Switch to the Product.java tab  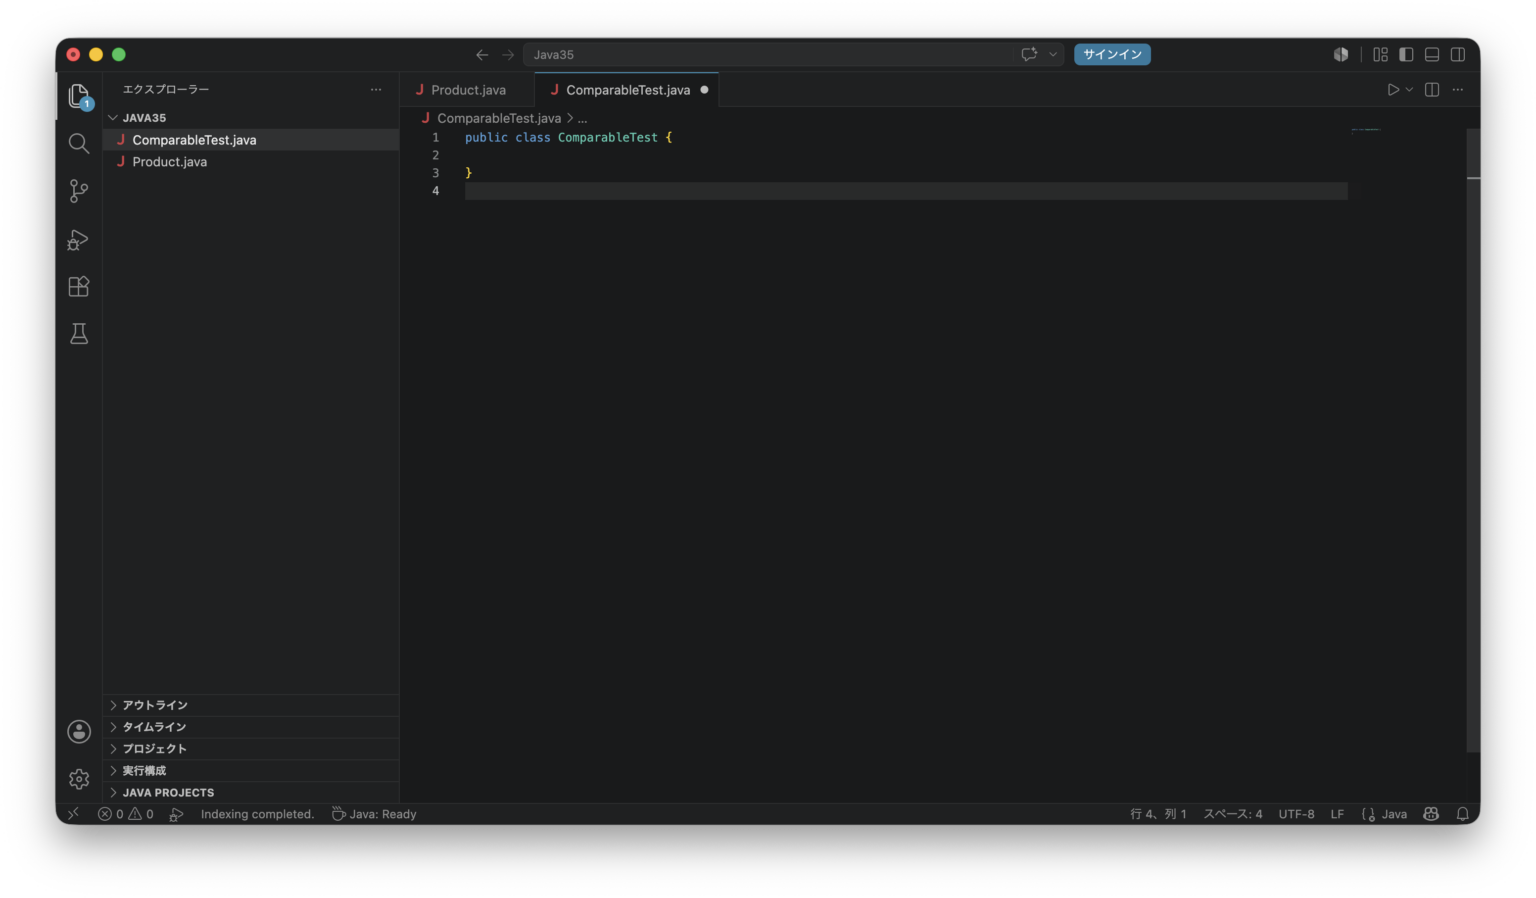468,90
